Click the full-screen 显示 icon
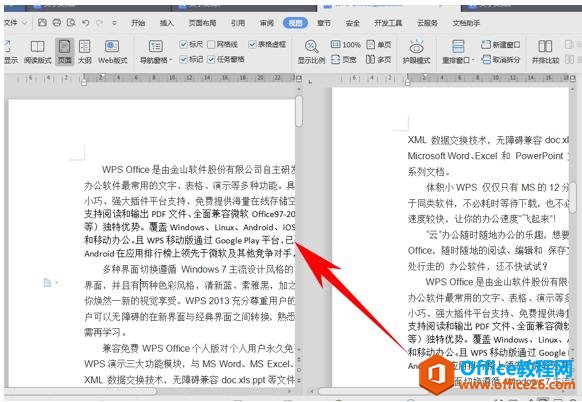This screenshot has width=582, height=402. 10,52
